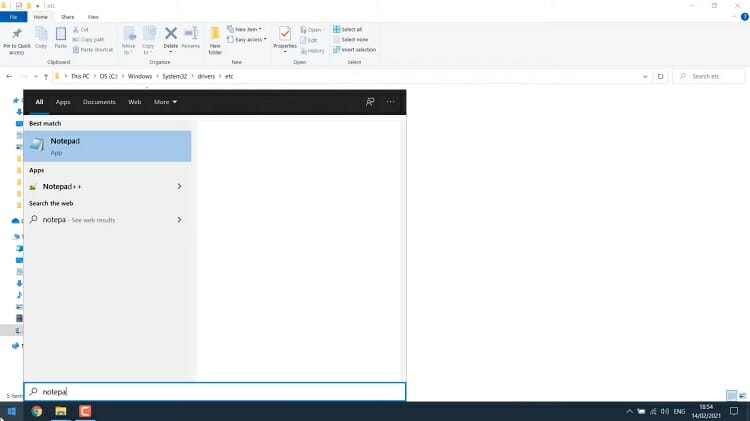Switch to Web search tab

(x=134, y=102)
